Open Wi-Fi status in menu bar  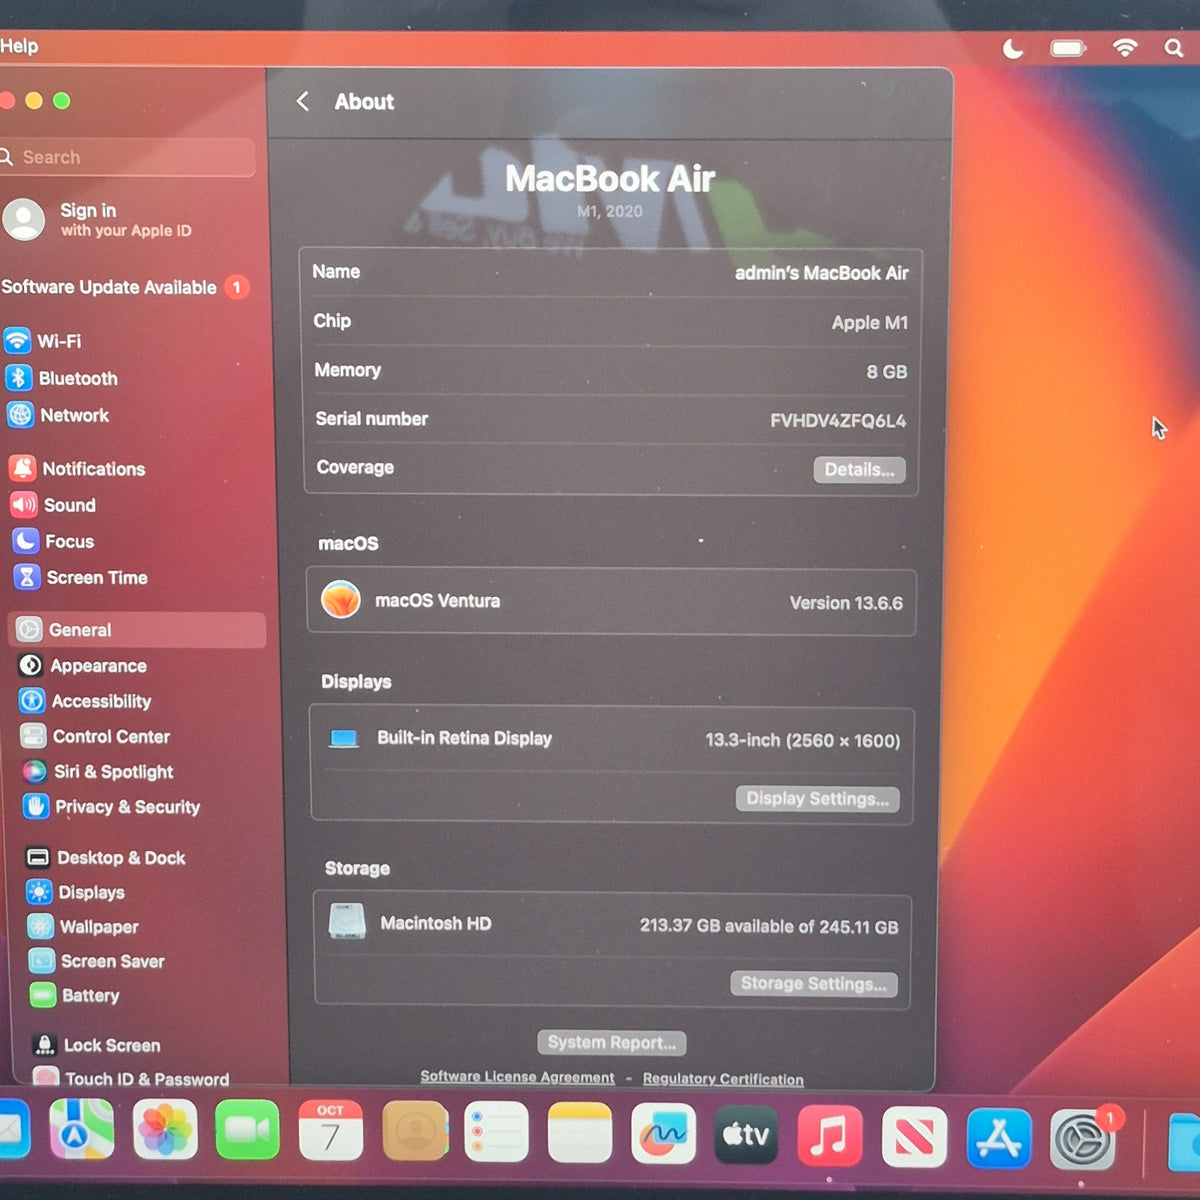pyautogui.click(x=1125, y=48)
